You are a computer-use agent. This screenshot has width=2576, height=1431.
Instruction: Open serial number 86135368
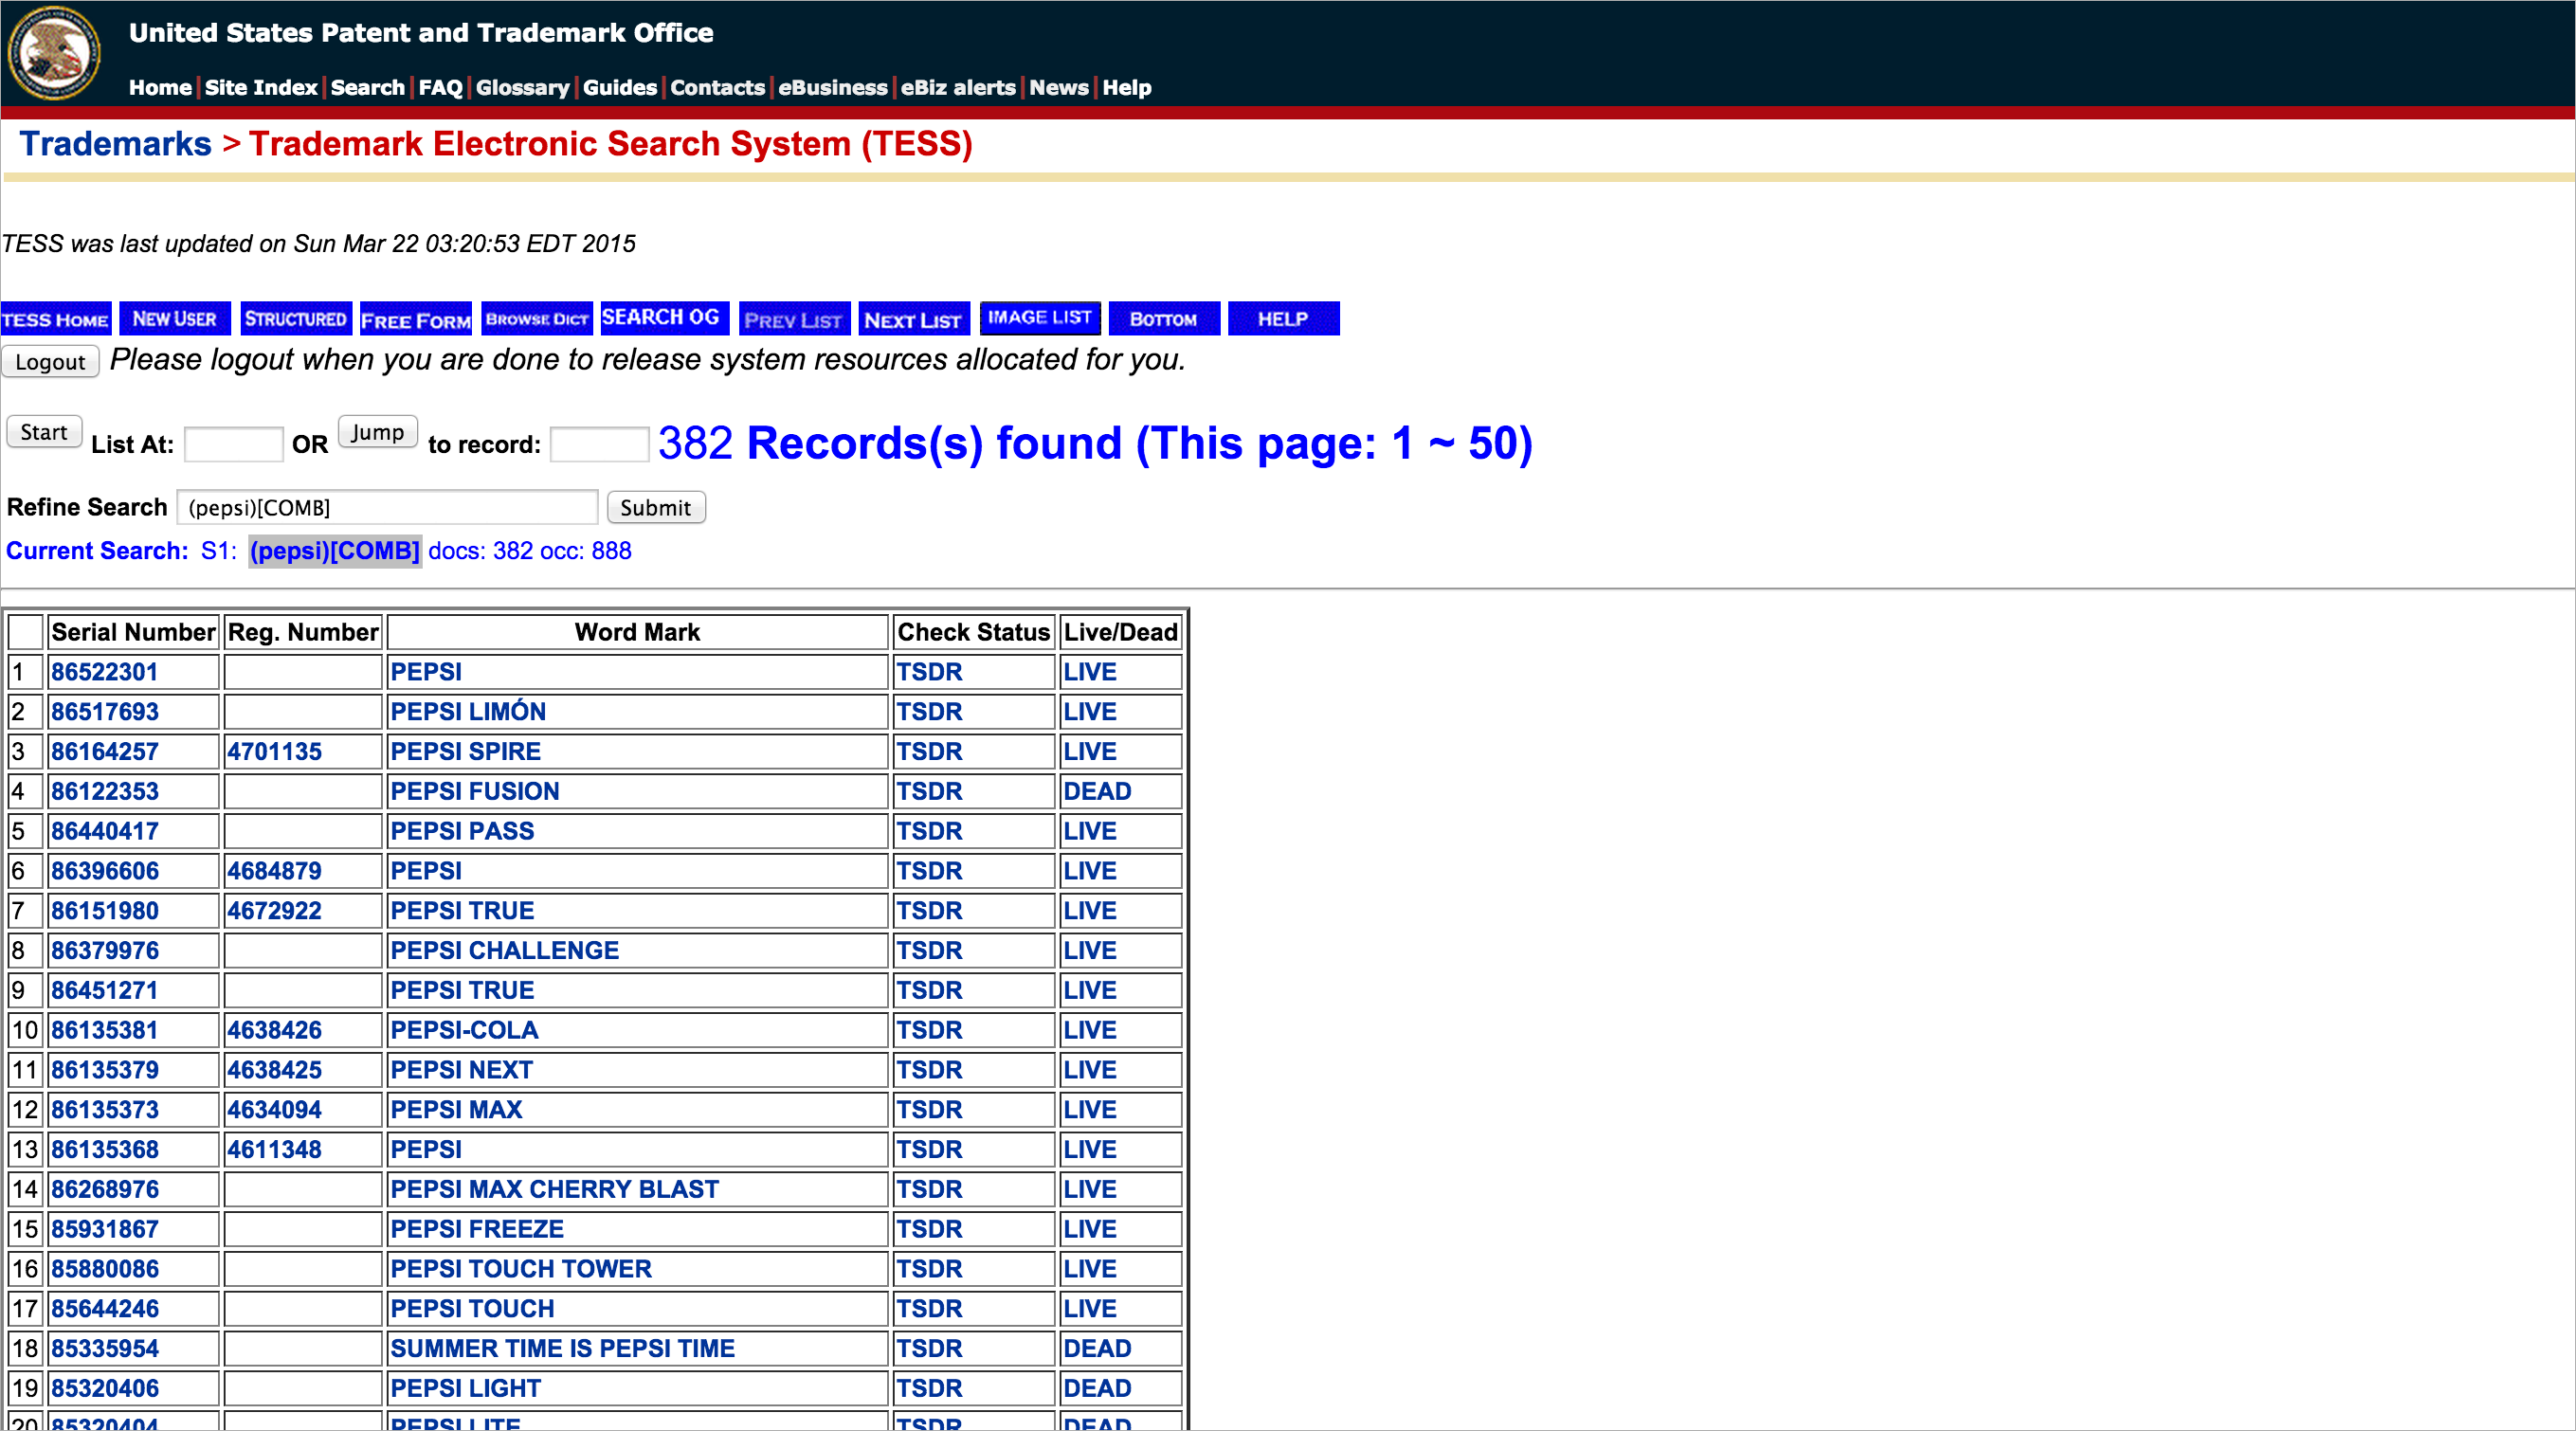click(x=105, y=1150)
